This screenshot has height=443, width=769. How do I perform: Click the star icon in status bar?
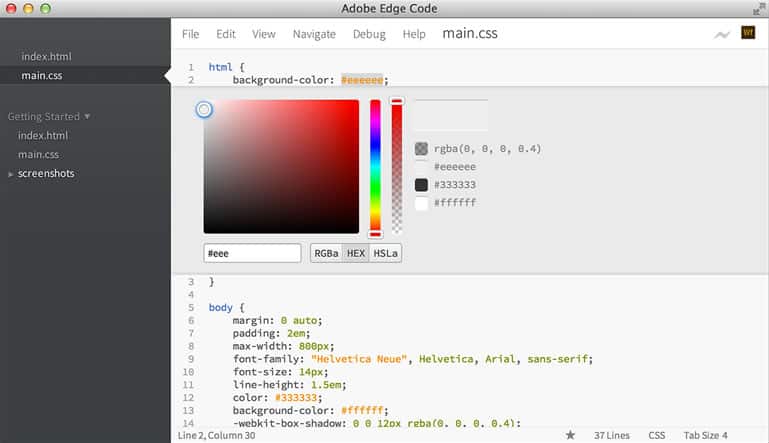tap(570, 435)
